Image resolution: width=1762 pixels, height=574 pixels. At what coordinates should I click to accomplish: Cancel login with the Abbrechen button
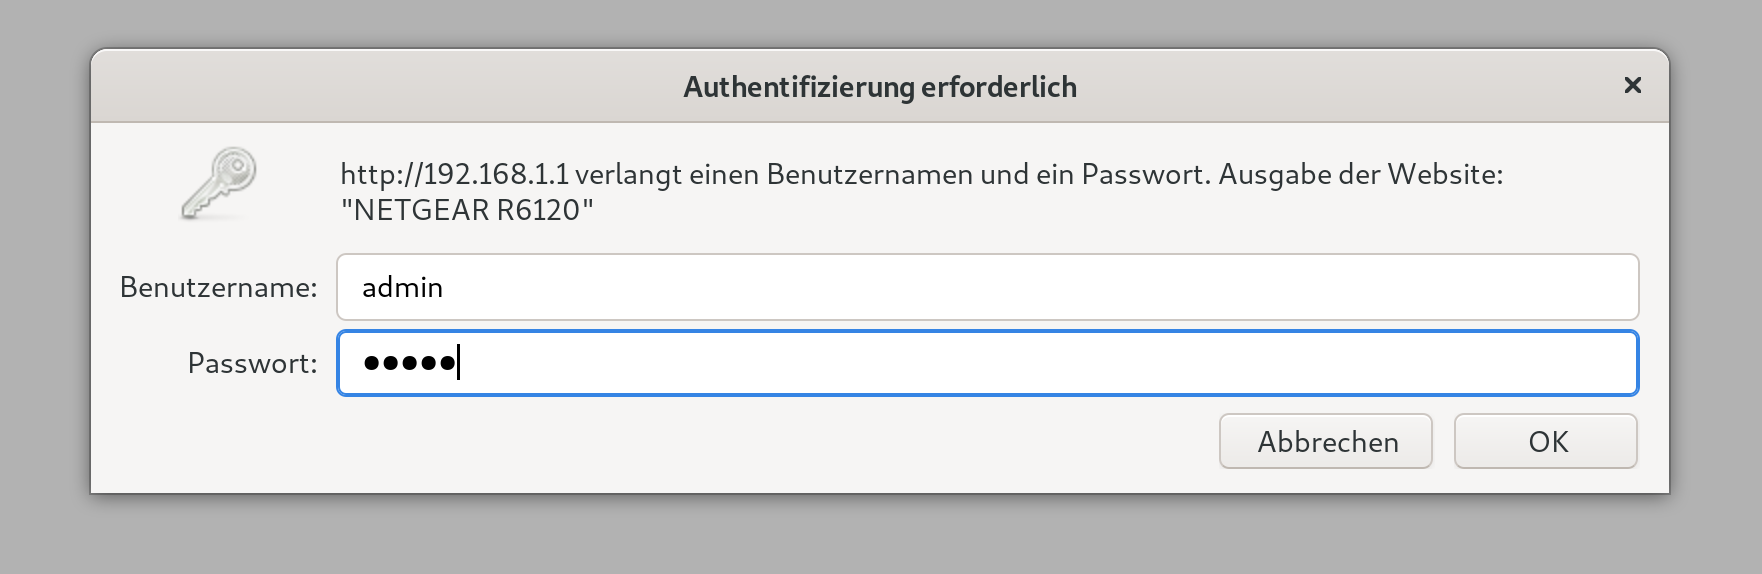tap(1326, 441)
